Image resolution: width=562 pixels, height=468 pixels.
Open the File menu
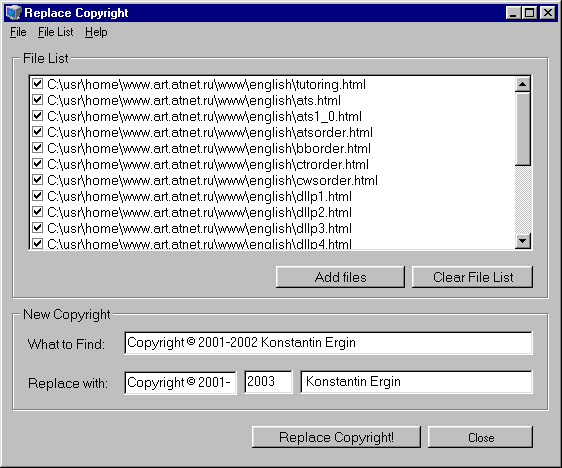[18, 32]
